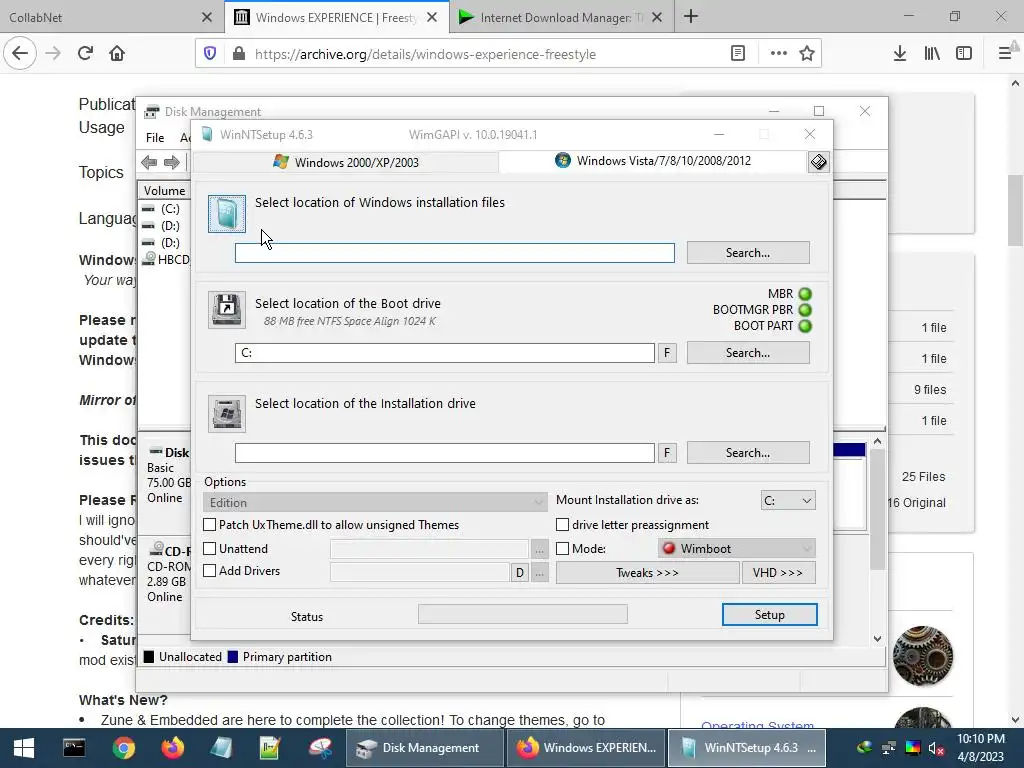Open the Firefox home page button

[x=117, y=54]
